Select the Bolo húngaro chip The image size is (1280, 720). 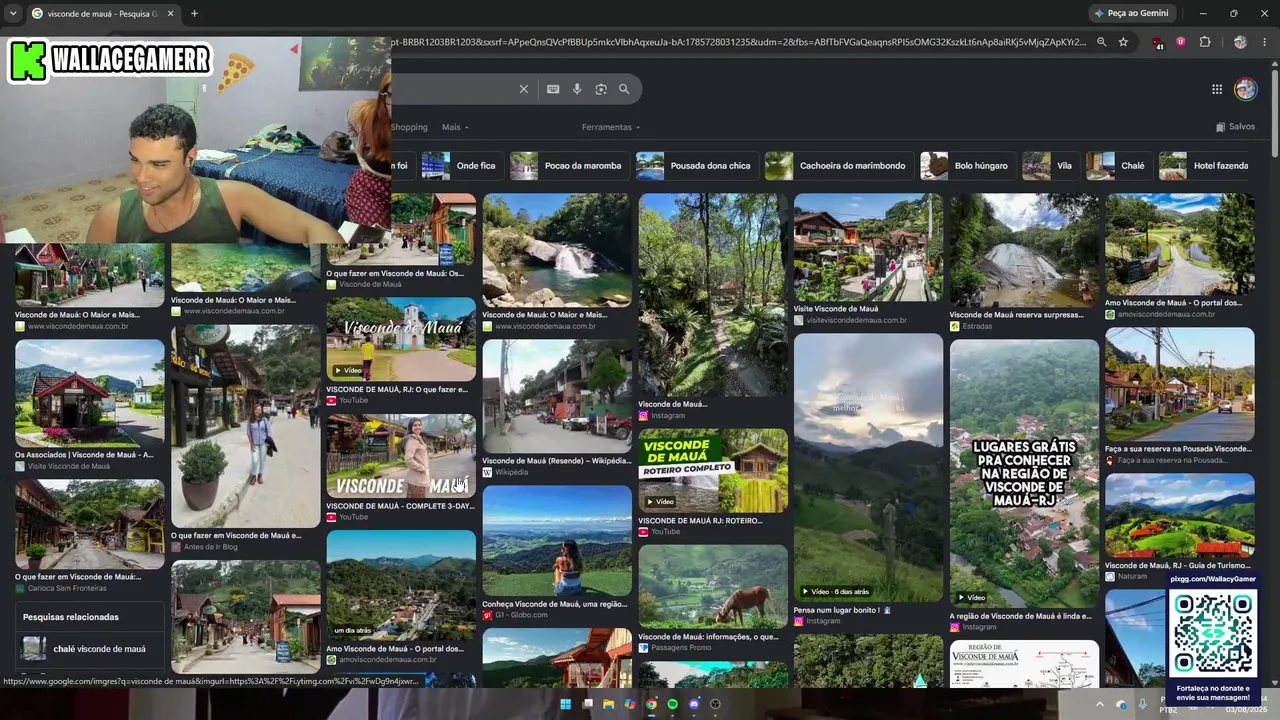[x=966, y=166]
